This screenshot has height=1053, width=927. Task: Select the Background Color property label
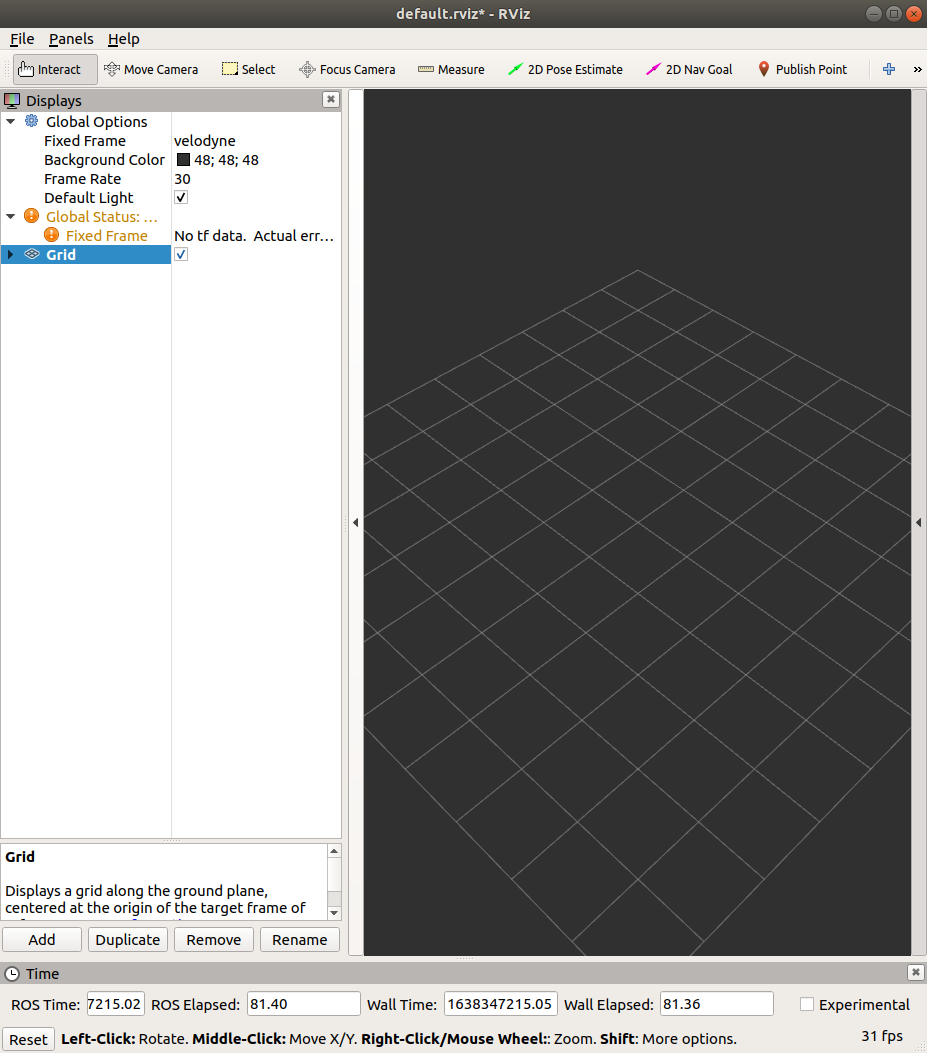click(x=104, y=160)
